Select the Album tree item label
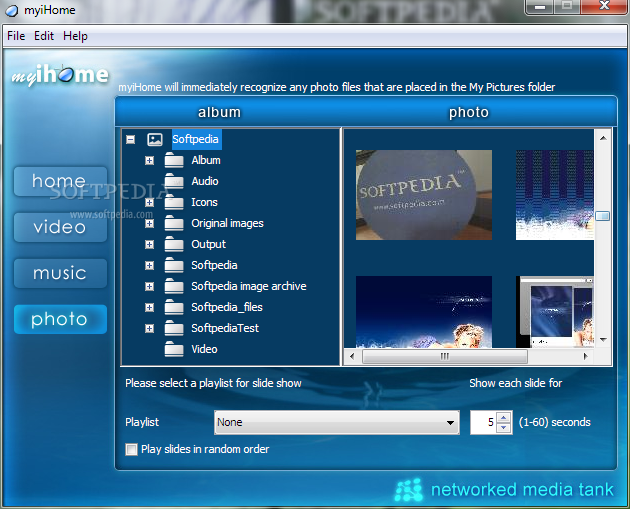The width and height of the screenshot is (630, 509). pos(206,160)
